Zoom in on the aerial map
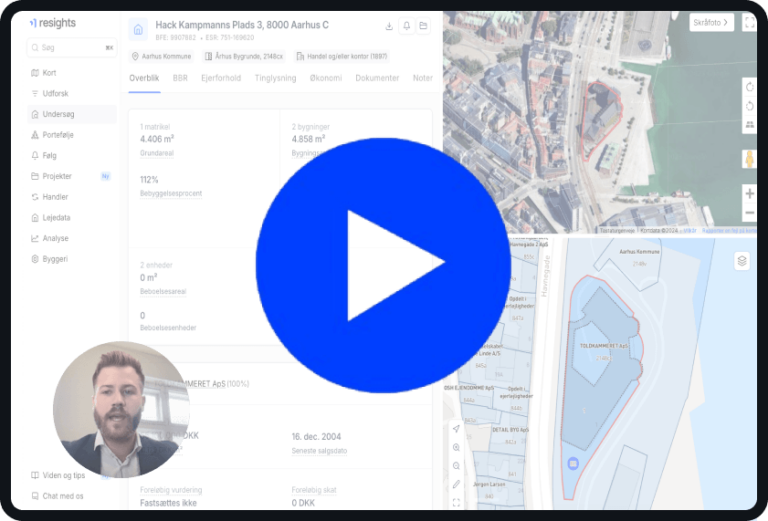The width and height of the screenshot is (768, 521). pyautogui.click(x=749, y=193)
